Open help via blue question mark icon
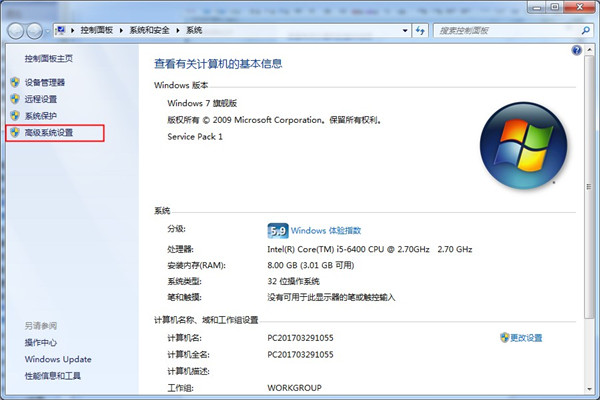The height and width of the screenshot is (400, 600). coord(577,50)
